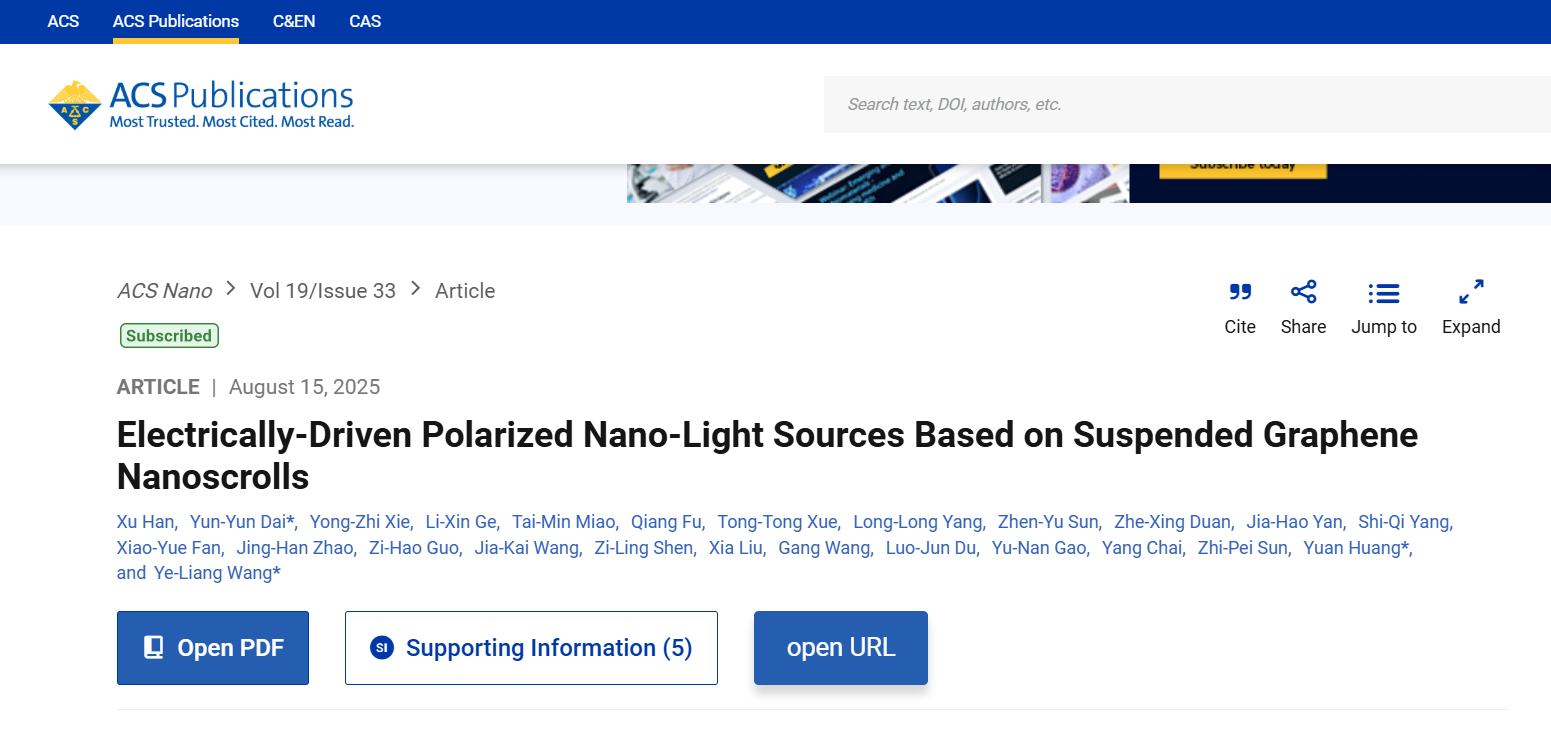Go to Vol 19/Issue 33 breadcrumb

tap(323, 291)
